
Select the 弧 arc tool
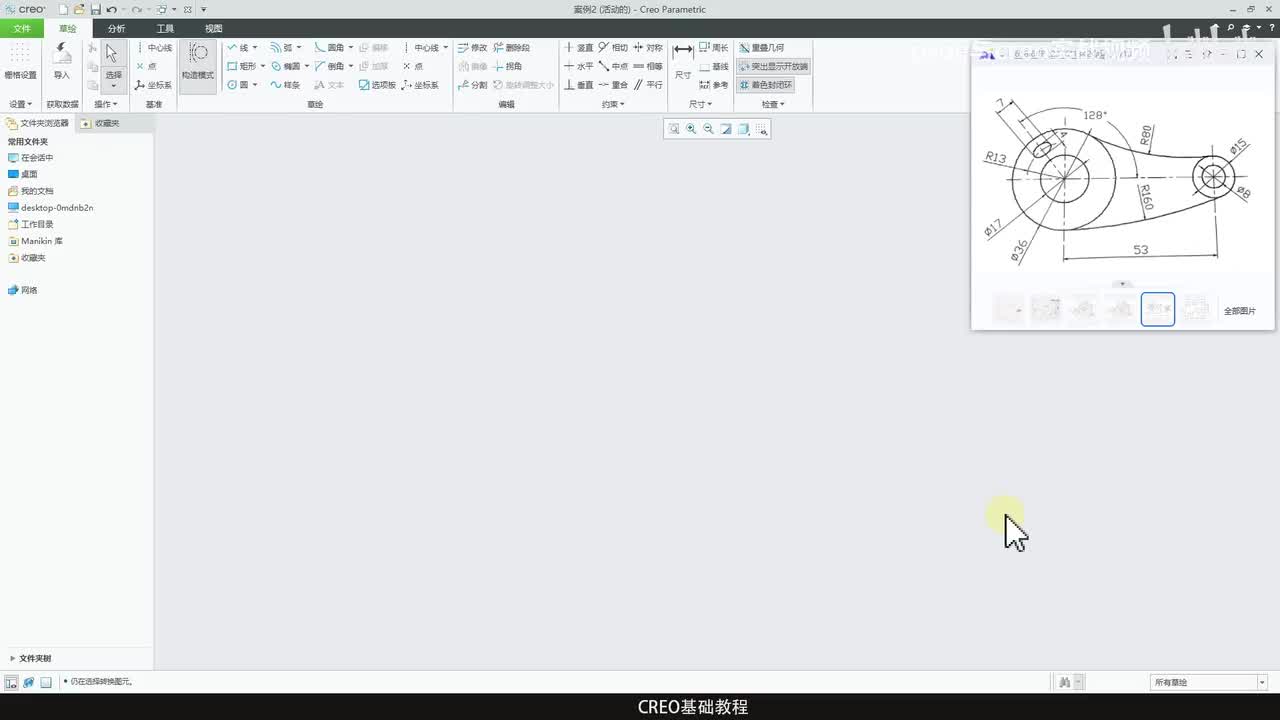(x=281, y=47)
